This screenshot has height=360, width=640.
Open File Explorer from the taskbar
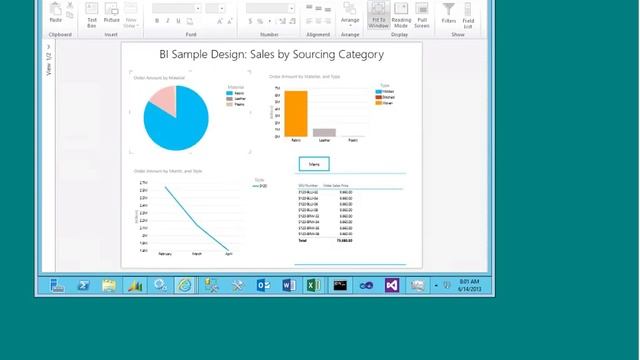[x=109, y=285]
